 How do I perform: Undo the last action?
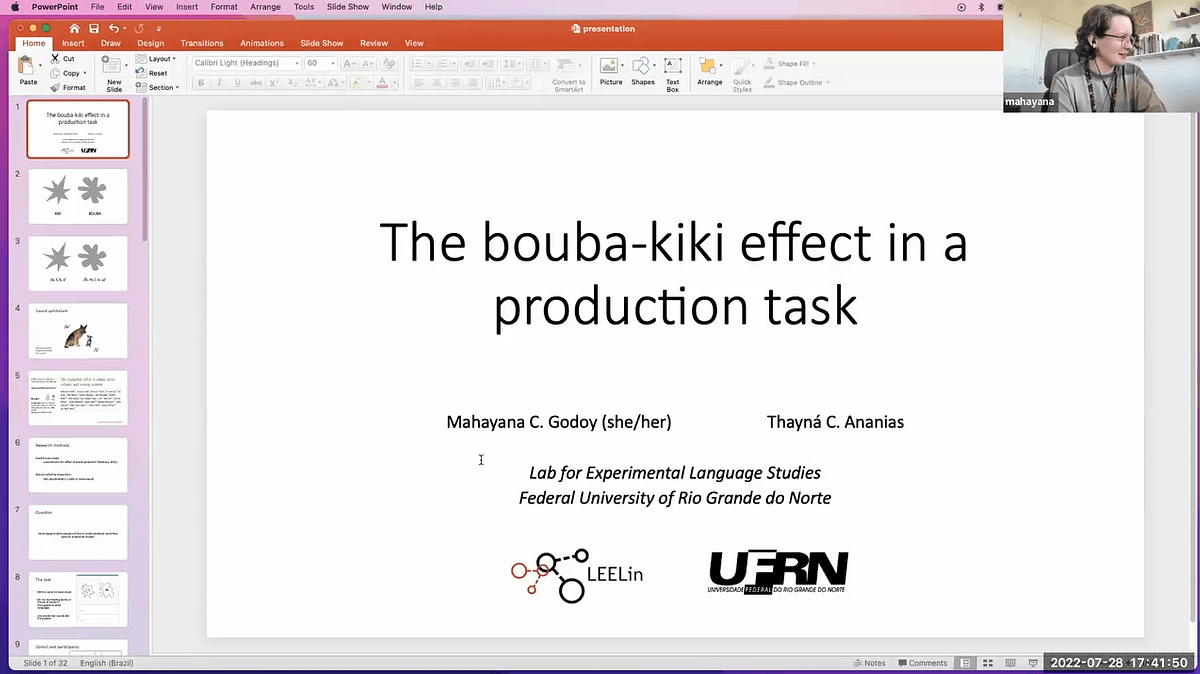pos(114,28)
